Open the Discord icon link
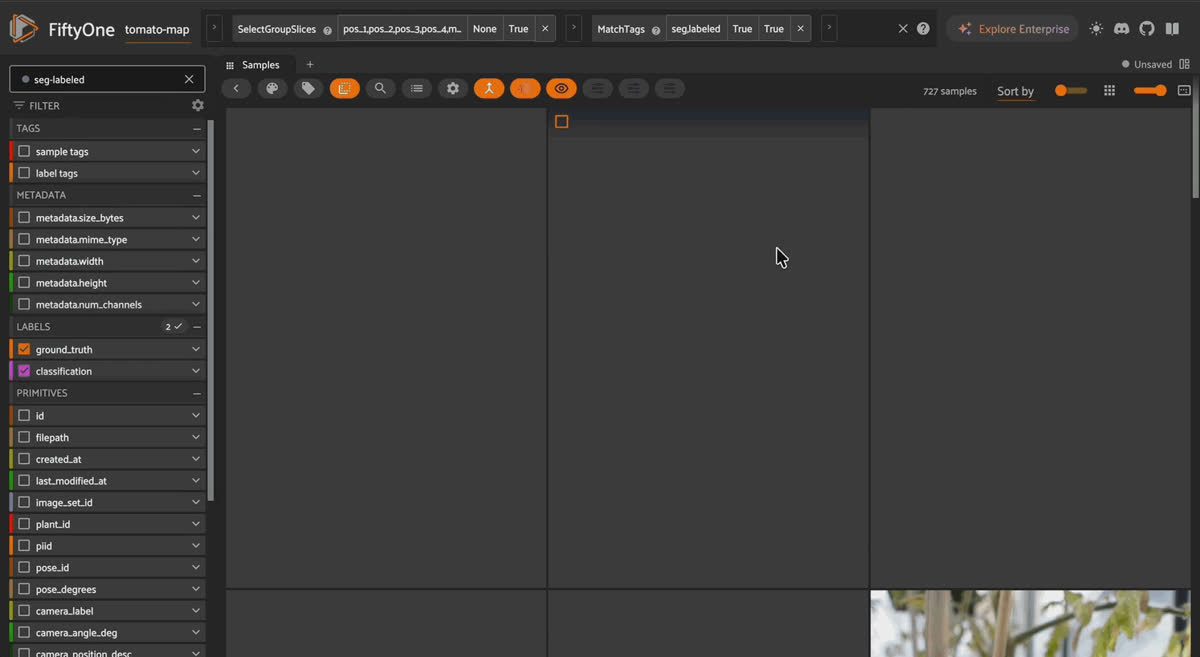 pos(1122,29)
